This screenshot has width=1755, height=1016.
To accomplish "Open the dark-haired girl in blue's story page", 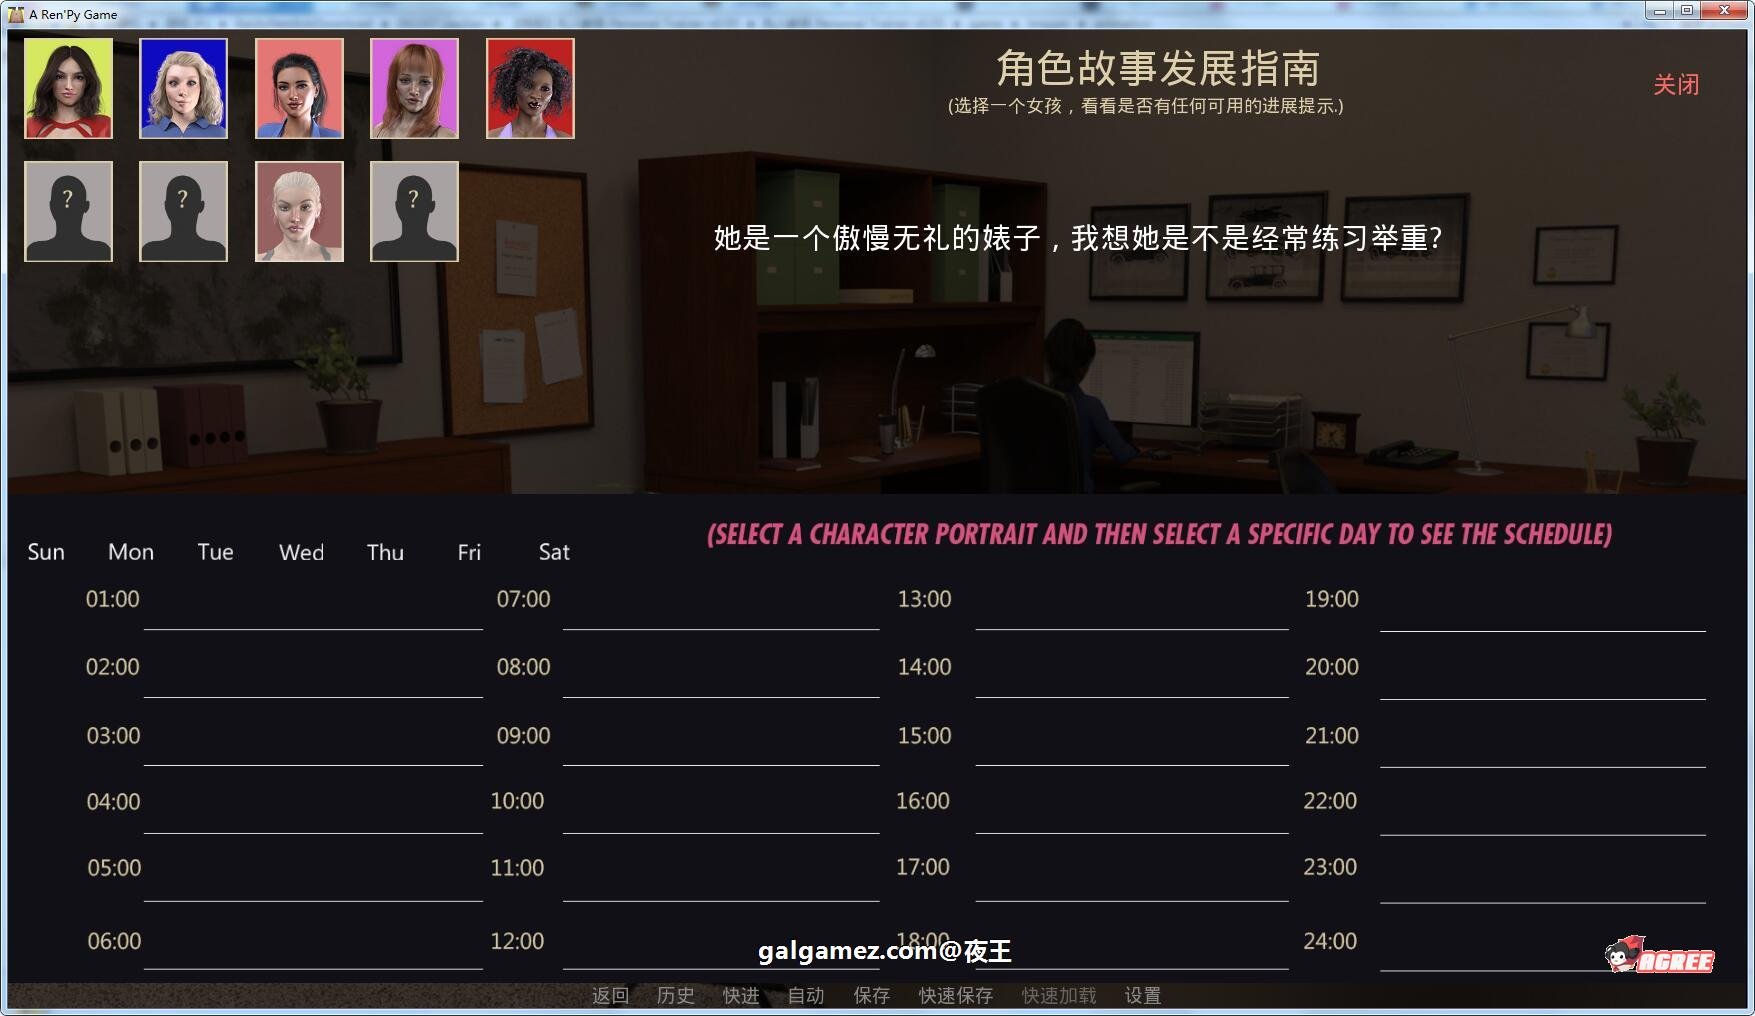I will (298, 88).
